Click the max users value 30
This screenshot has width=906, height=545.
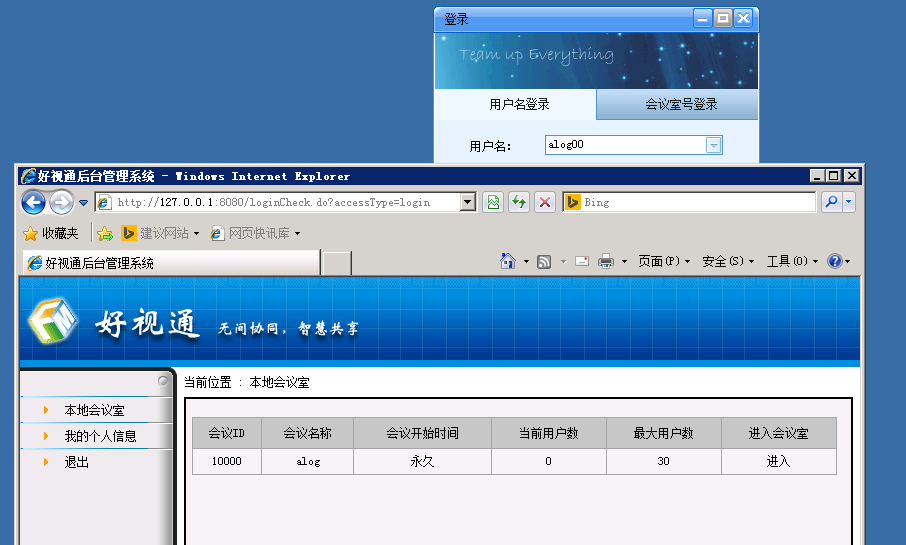pos(664,461)
